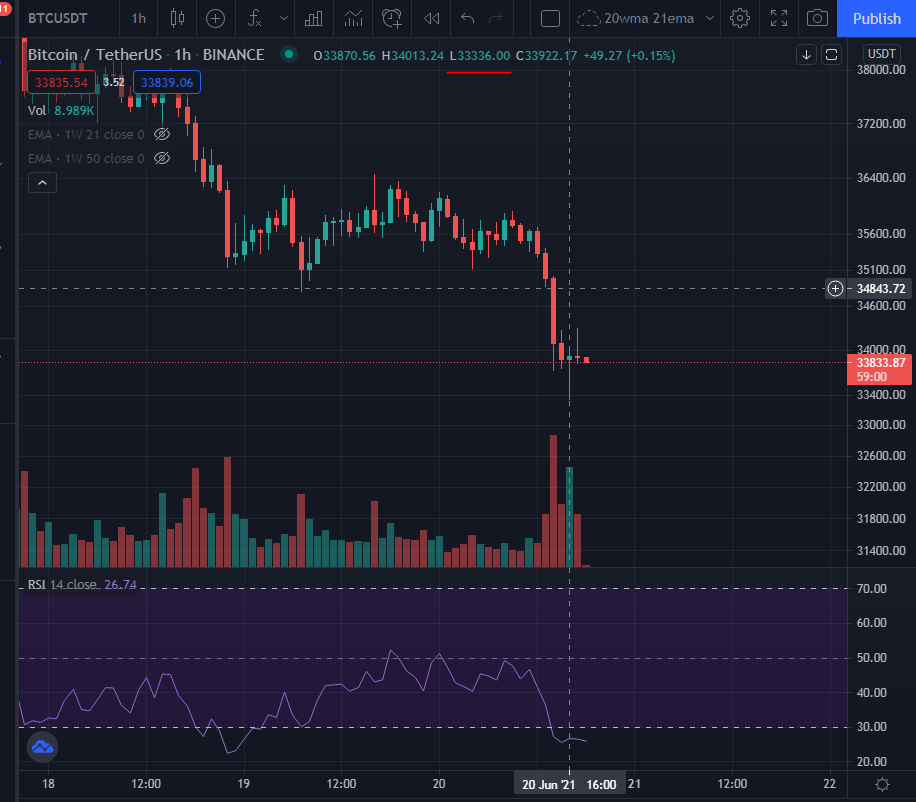Toggle visibility of EMA 1W 50 indicator
Image resolution: width=916 pixels, height=802 pixels.
tap(162, 158)
